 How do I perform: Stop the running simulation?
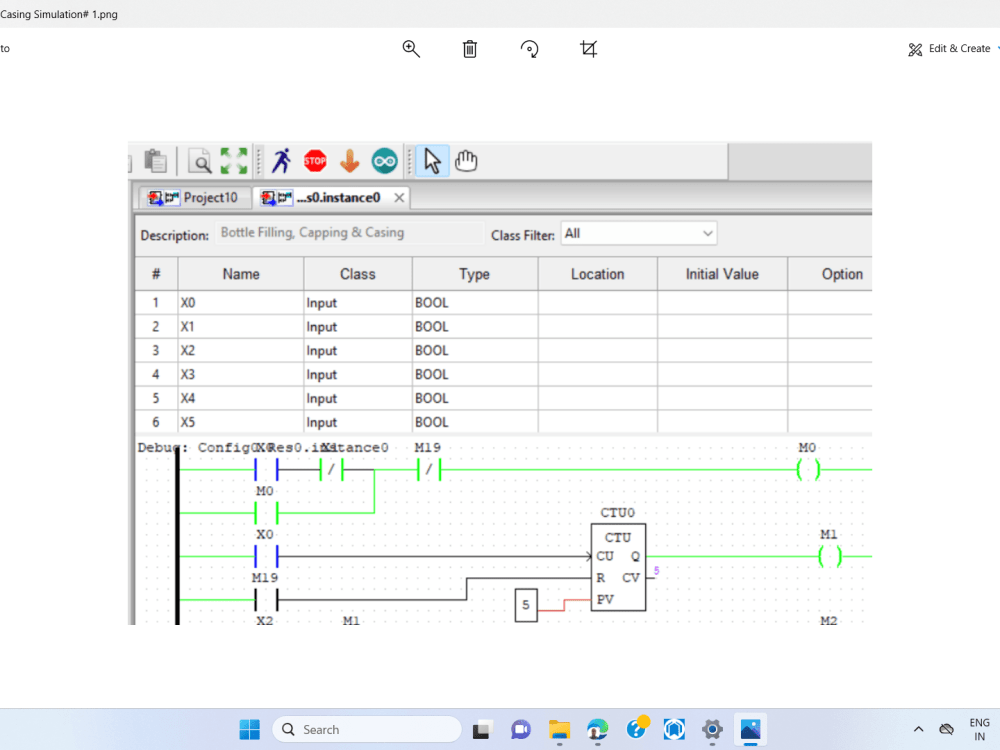pos(315,160)
